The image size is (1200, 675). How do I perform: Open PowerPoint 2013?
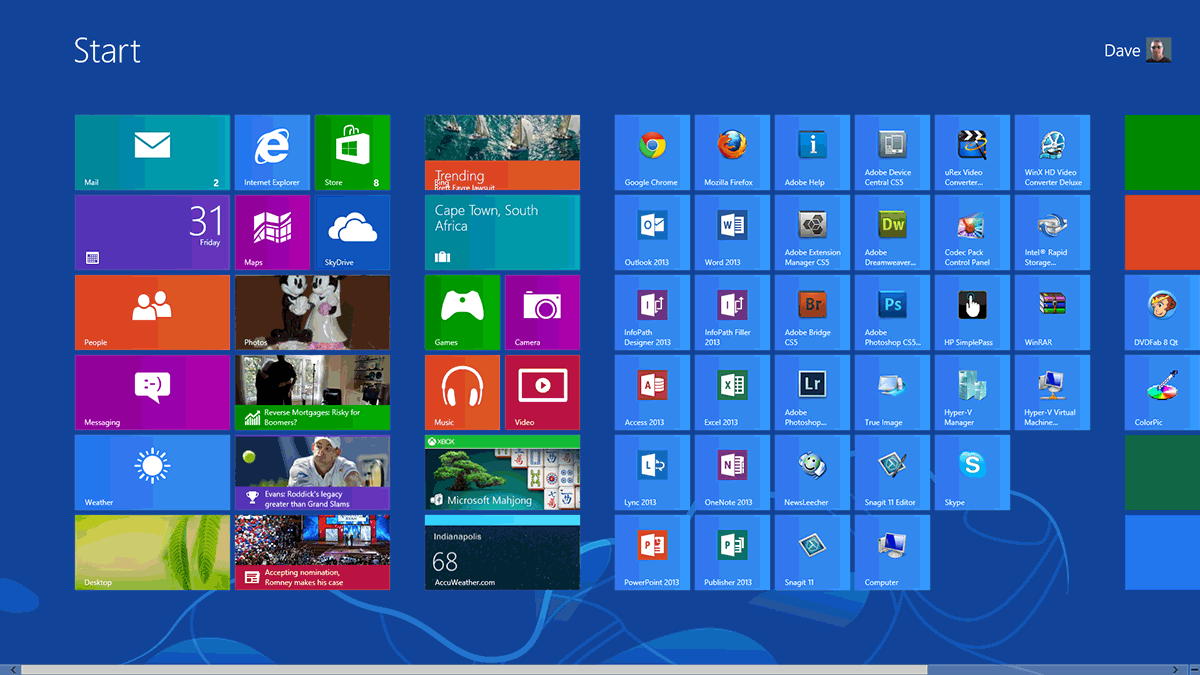click(652, 552)
